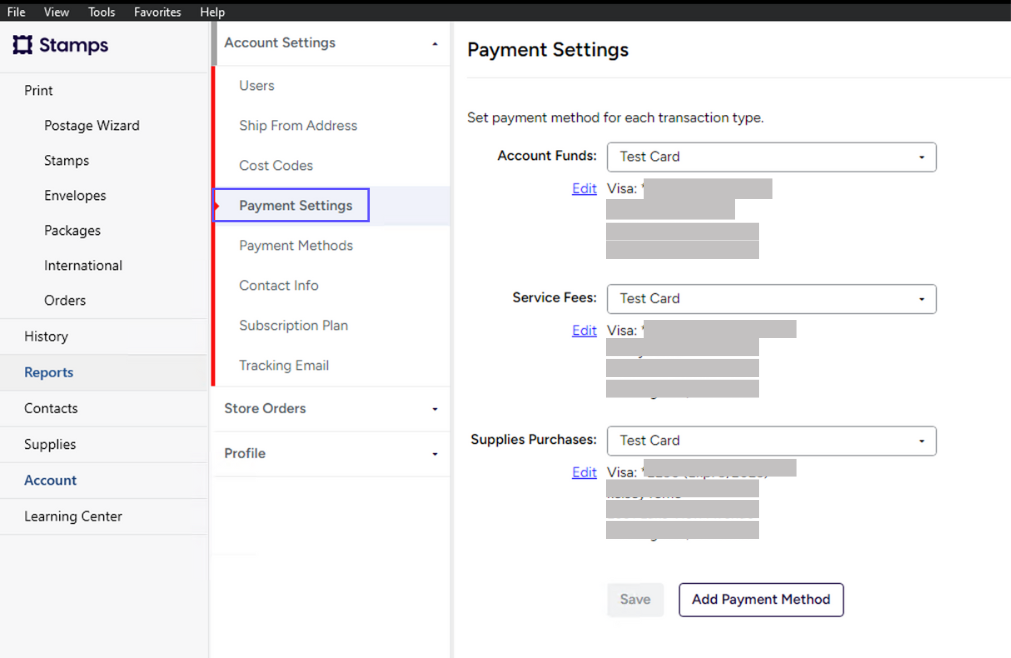
Task: Open Contact Info settings
Action: [x=279, y=285]
